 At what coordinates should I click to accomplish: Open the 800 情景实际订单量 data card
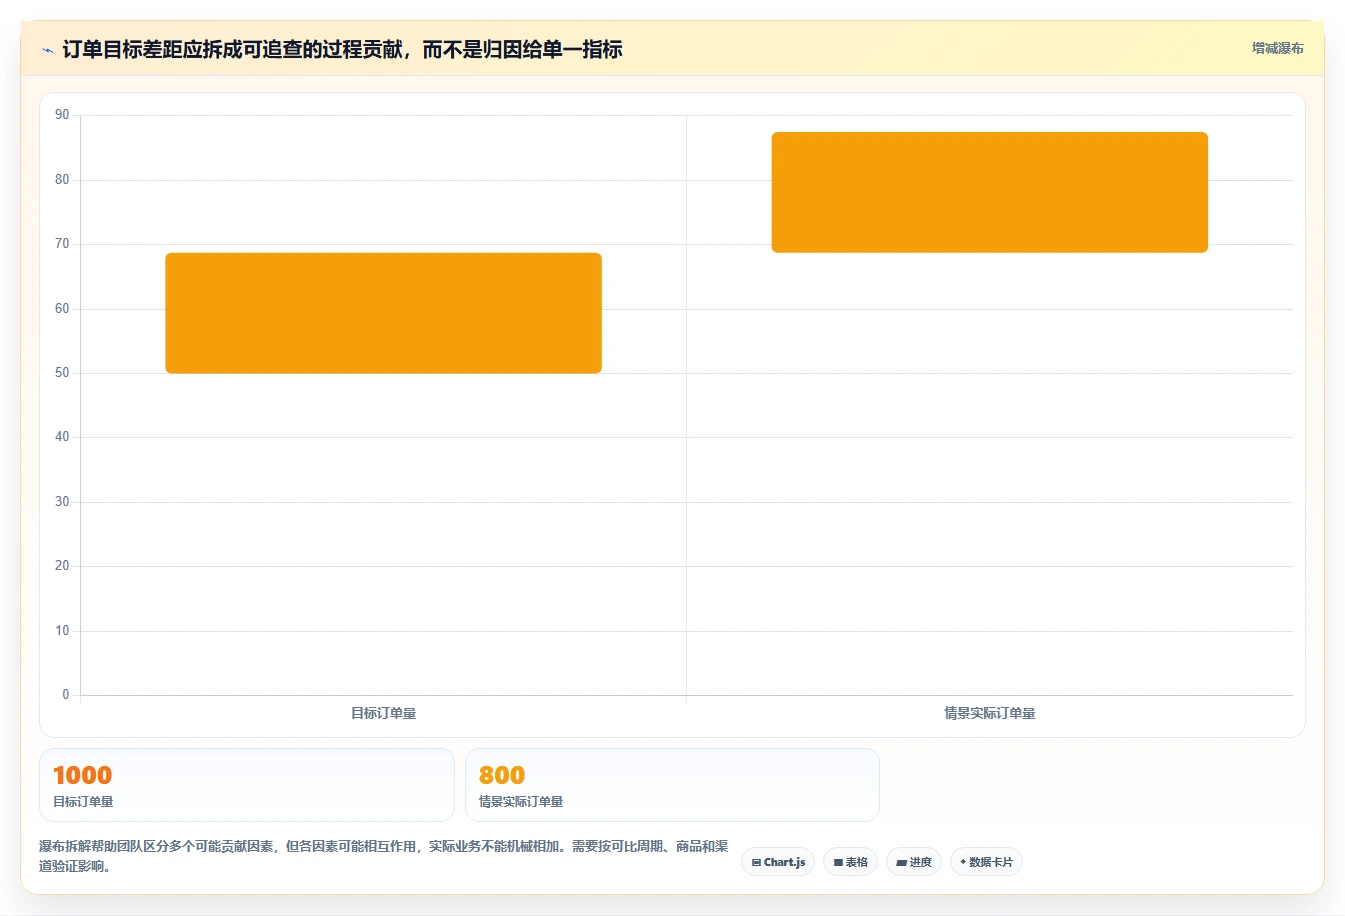(x=672, y=785)
